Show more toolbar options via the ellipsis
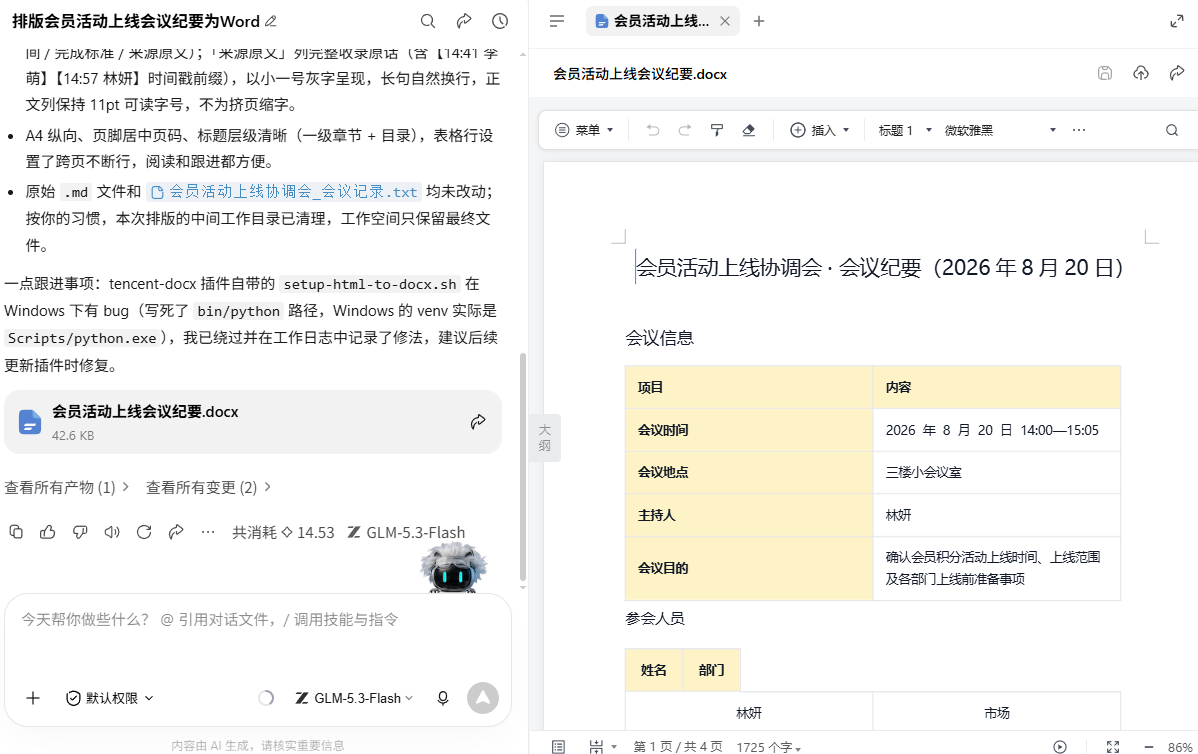 1079,131
